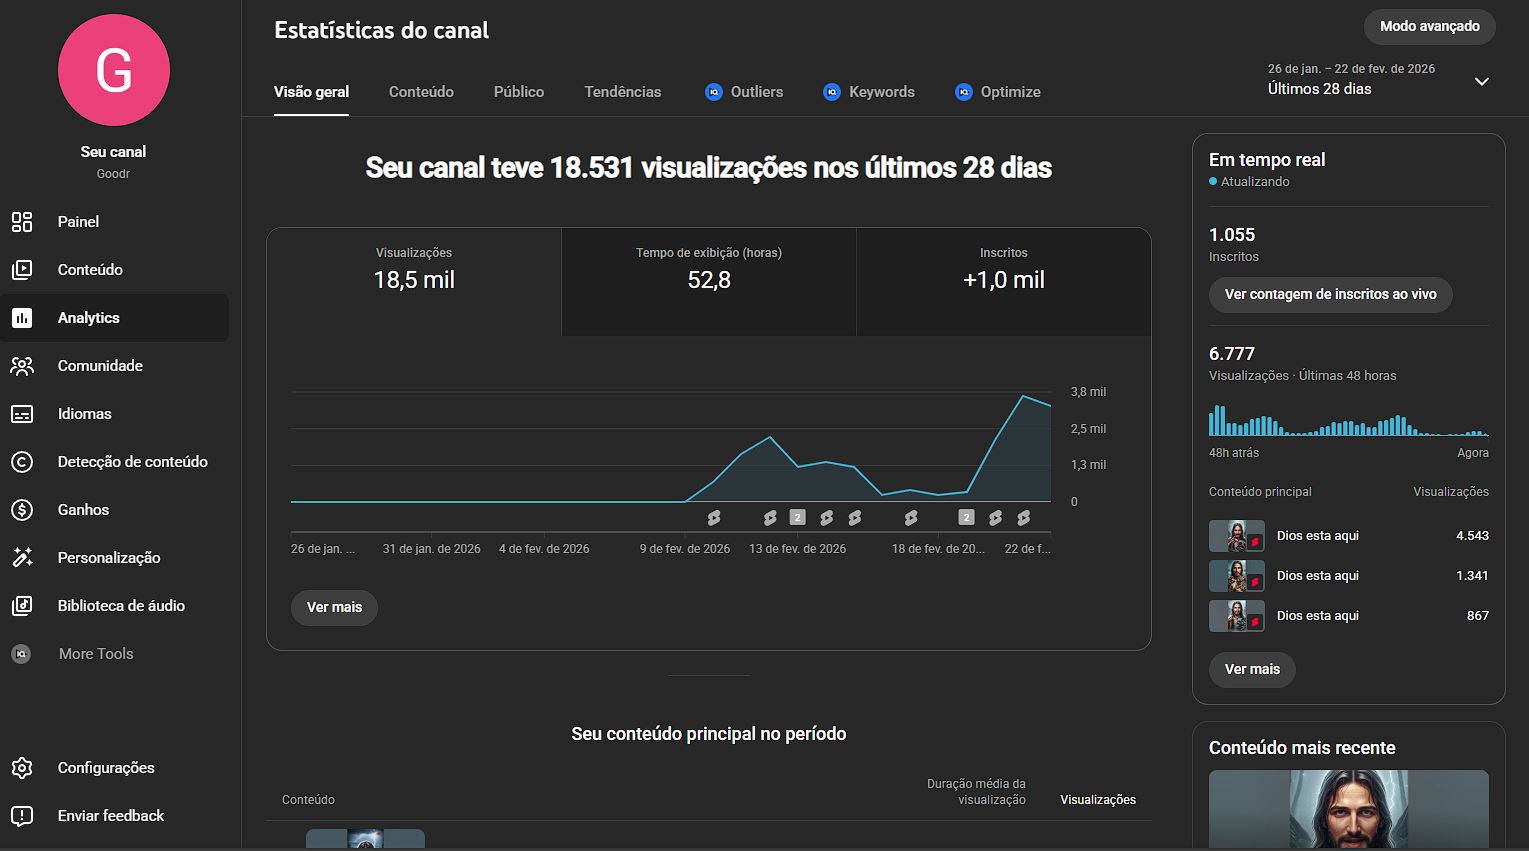Image resolution: width=1529 pixels, height=851 pixels.
Task: Click the Conteúdo column header in the table
Action: 308,800
